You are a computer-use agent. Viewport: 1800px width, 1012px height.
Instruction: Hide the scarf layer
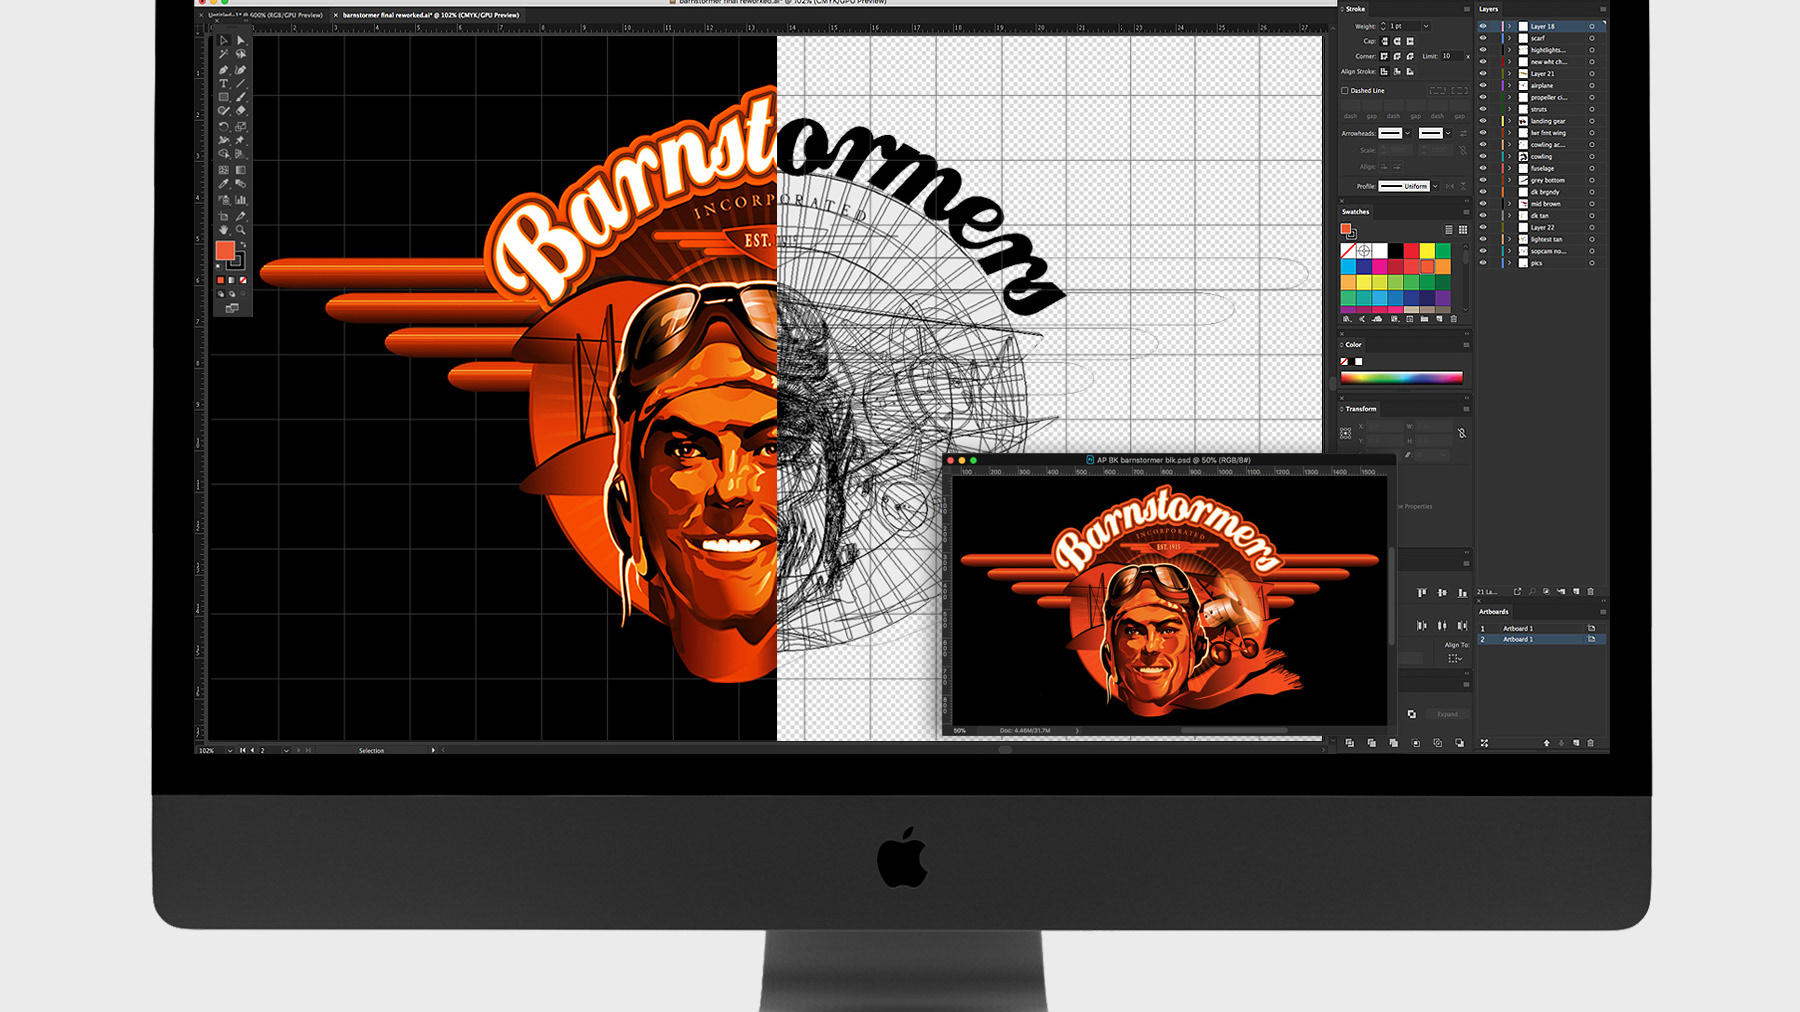[x=1483, y=38]
